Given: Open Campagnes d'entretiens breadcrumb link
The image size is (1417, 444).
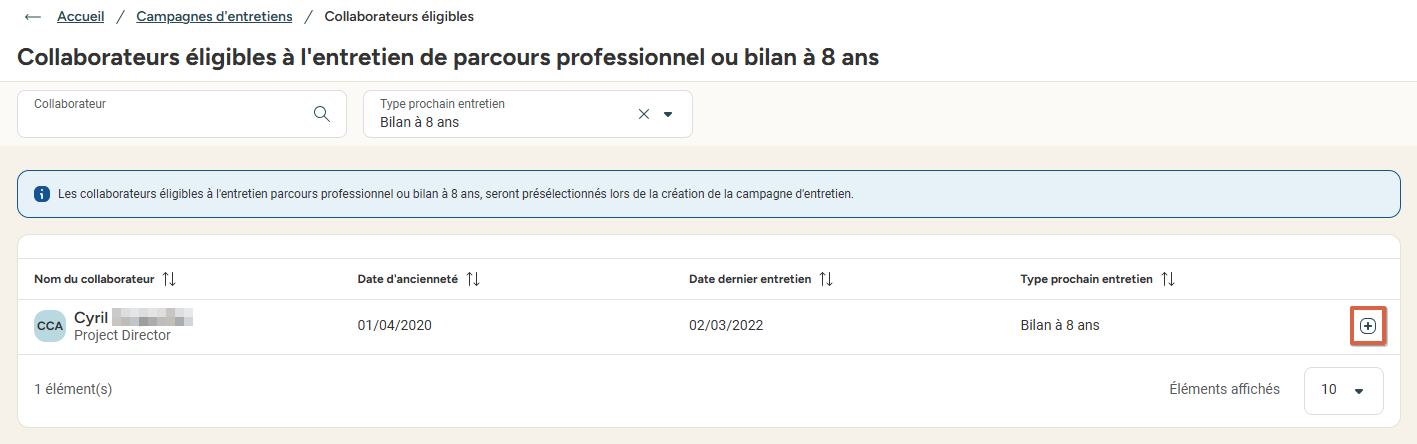Looking at the screenshot, I should (215, 17).
